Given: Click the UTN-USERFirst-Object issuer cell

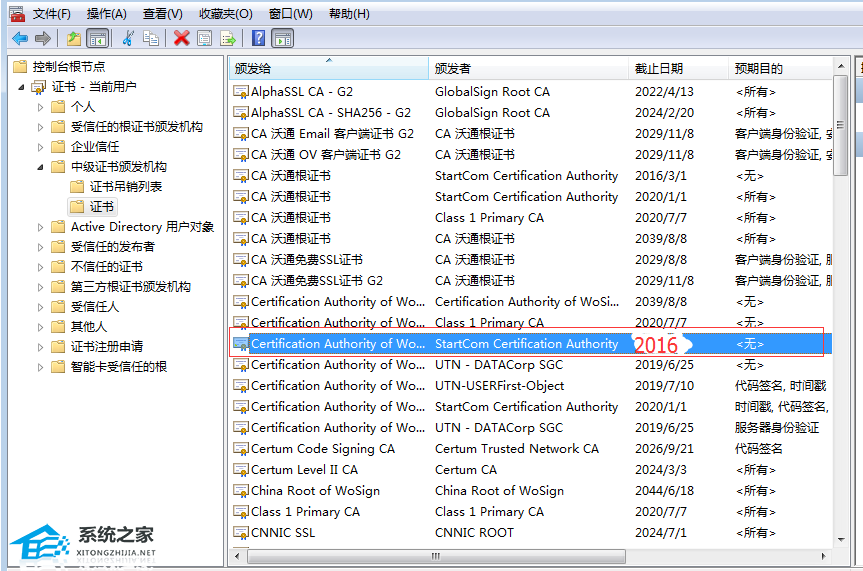Looking at the screenshot, I should [x=500, y=386].
